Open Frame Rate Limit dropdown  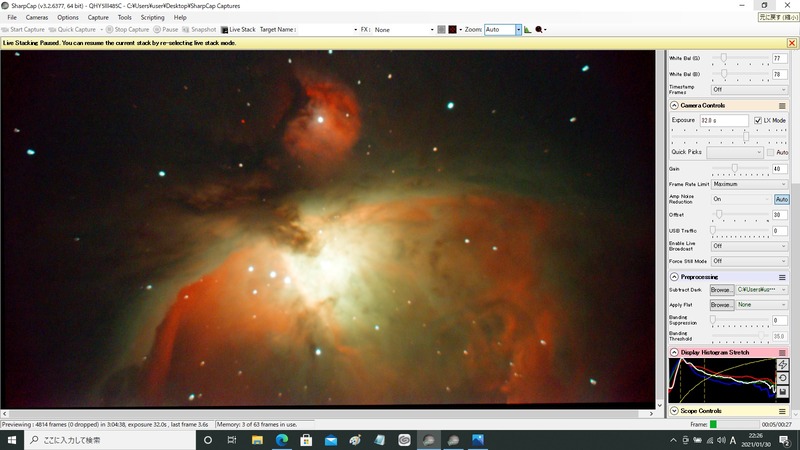tap(749, 184)
